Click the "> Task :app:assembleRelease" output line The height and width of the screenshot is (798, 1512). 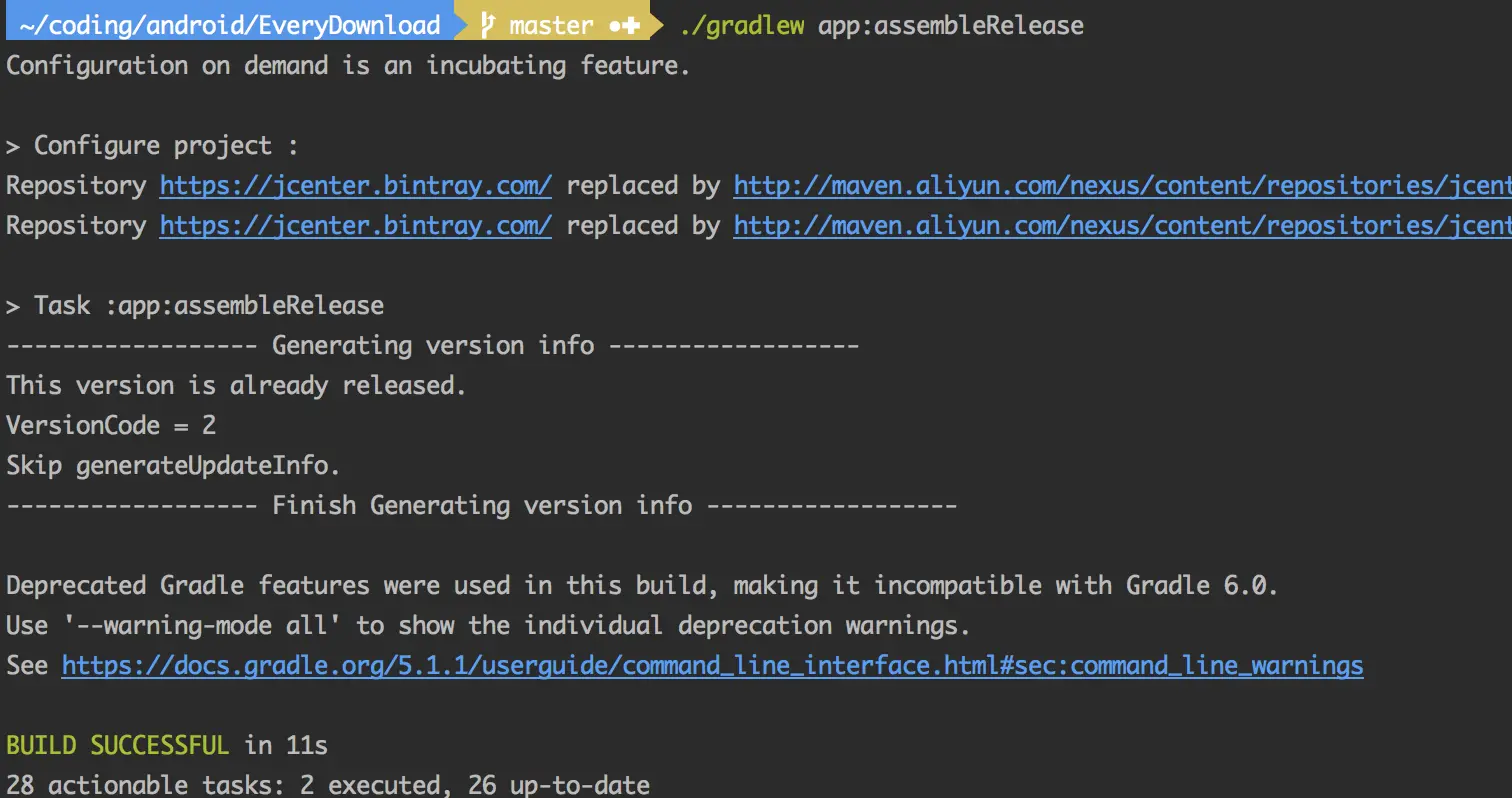coord(195,305)
